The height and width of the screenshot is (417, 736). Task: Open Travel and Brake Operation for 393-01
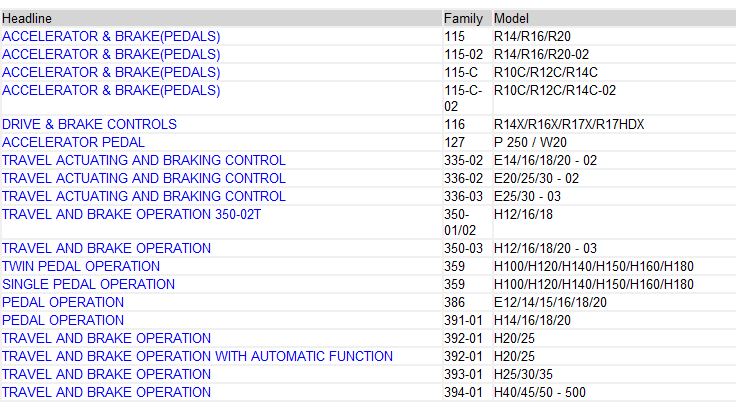pos(107,374)
